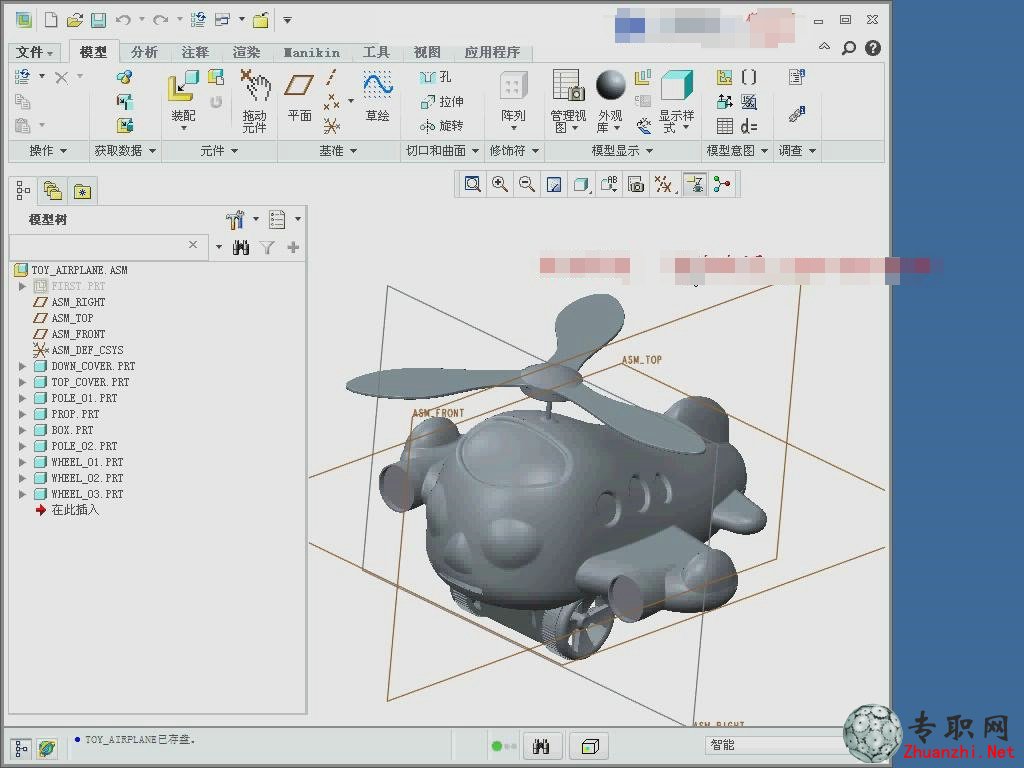Click the Hole (孔) tool
Image resolution: width=1024 pixels, height=768 pixels.
[435, 77]
